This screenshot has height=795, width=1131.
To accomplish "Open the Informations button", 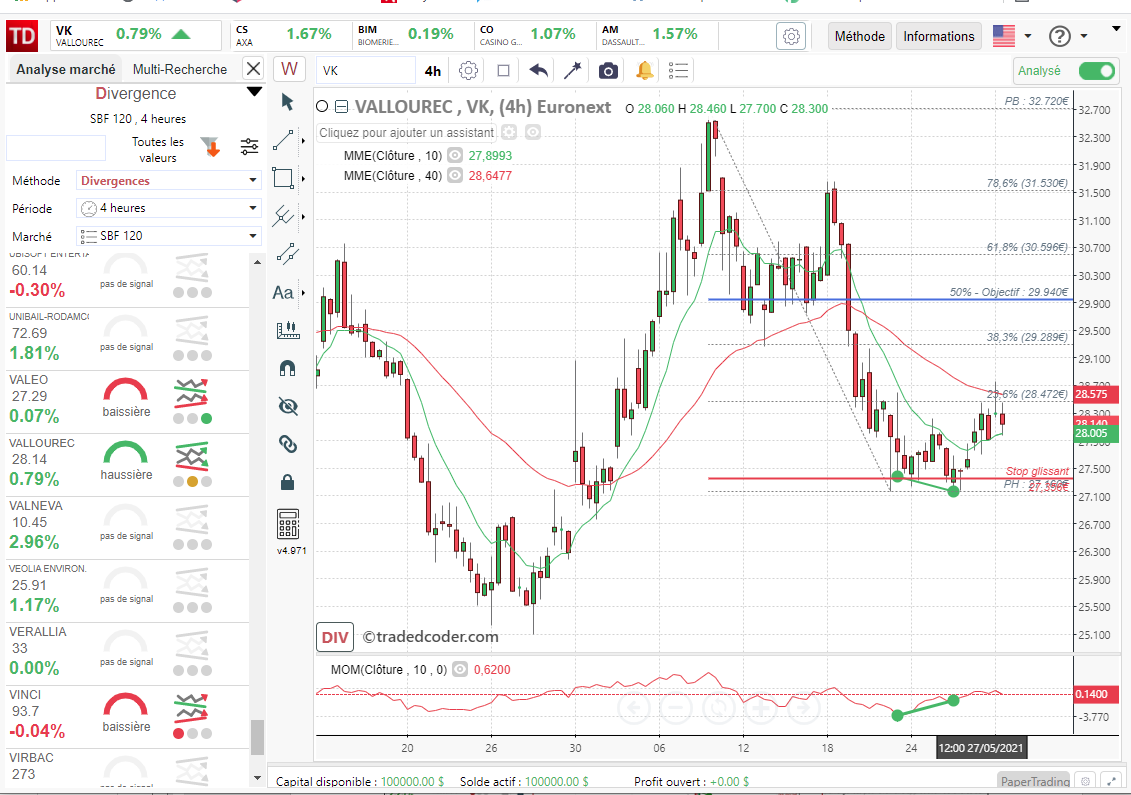I will [938, 36].
